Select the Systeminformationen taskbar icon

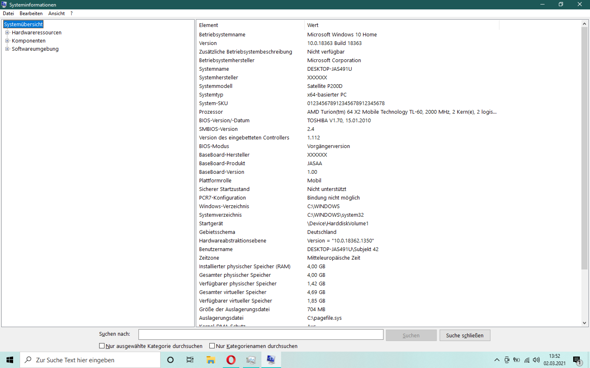point(271,360)
